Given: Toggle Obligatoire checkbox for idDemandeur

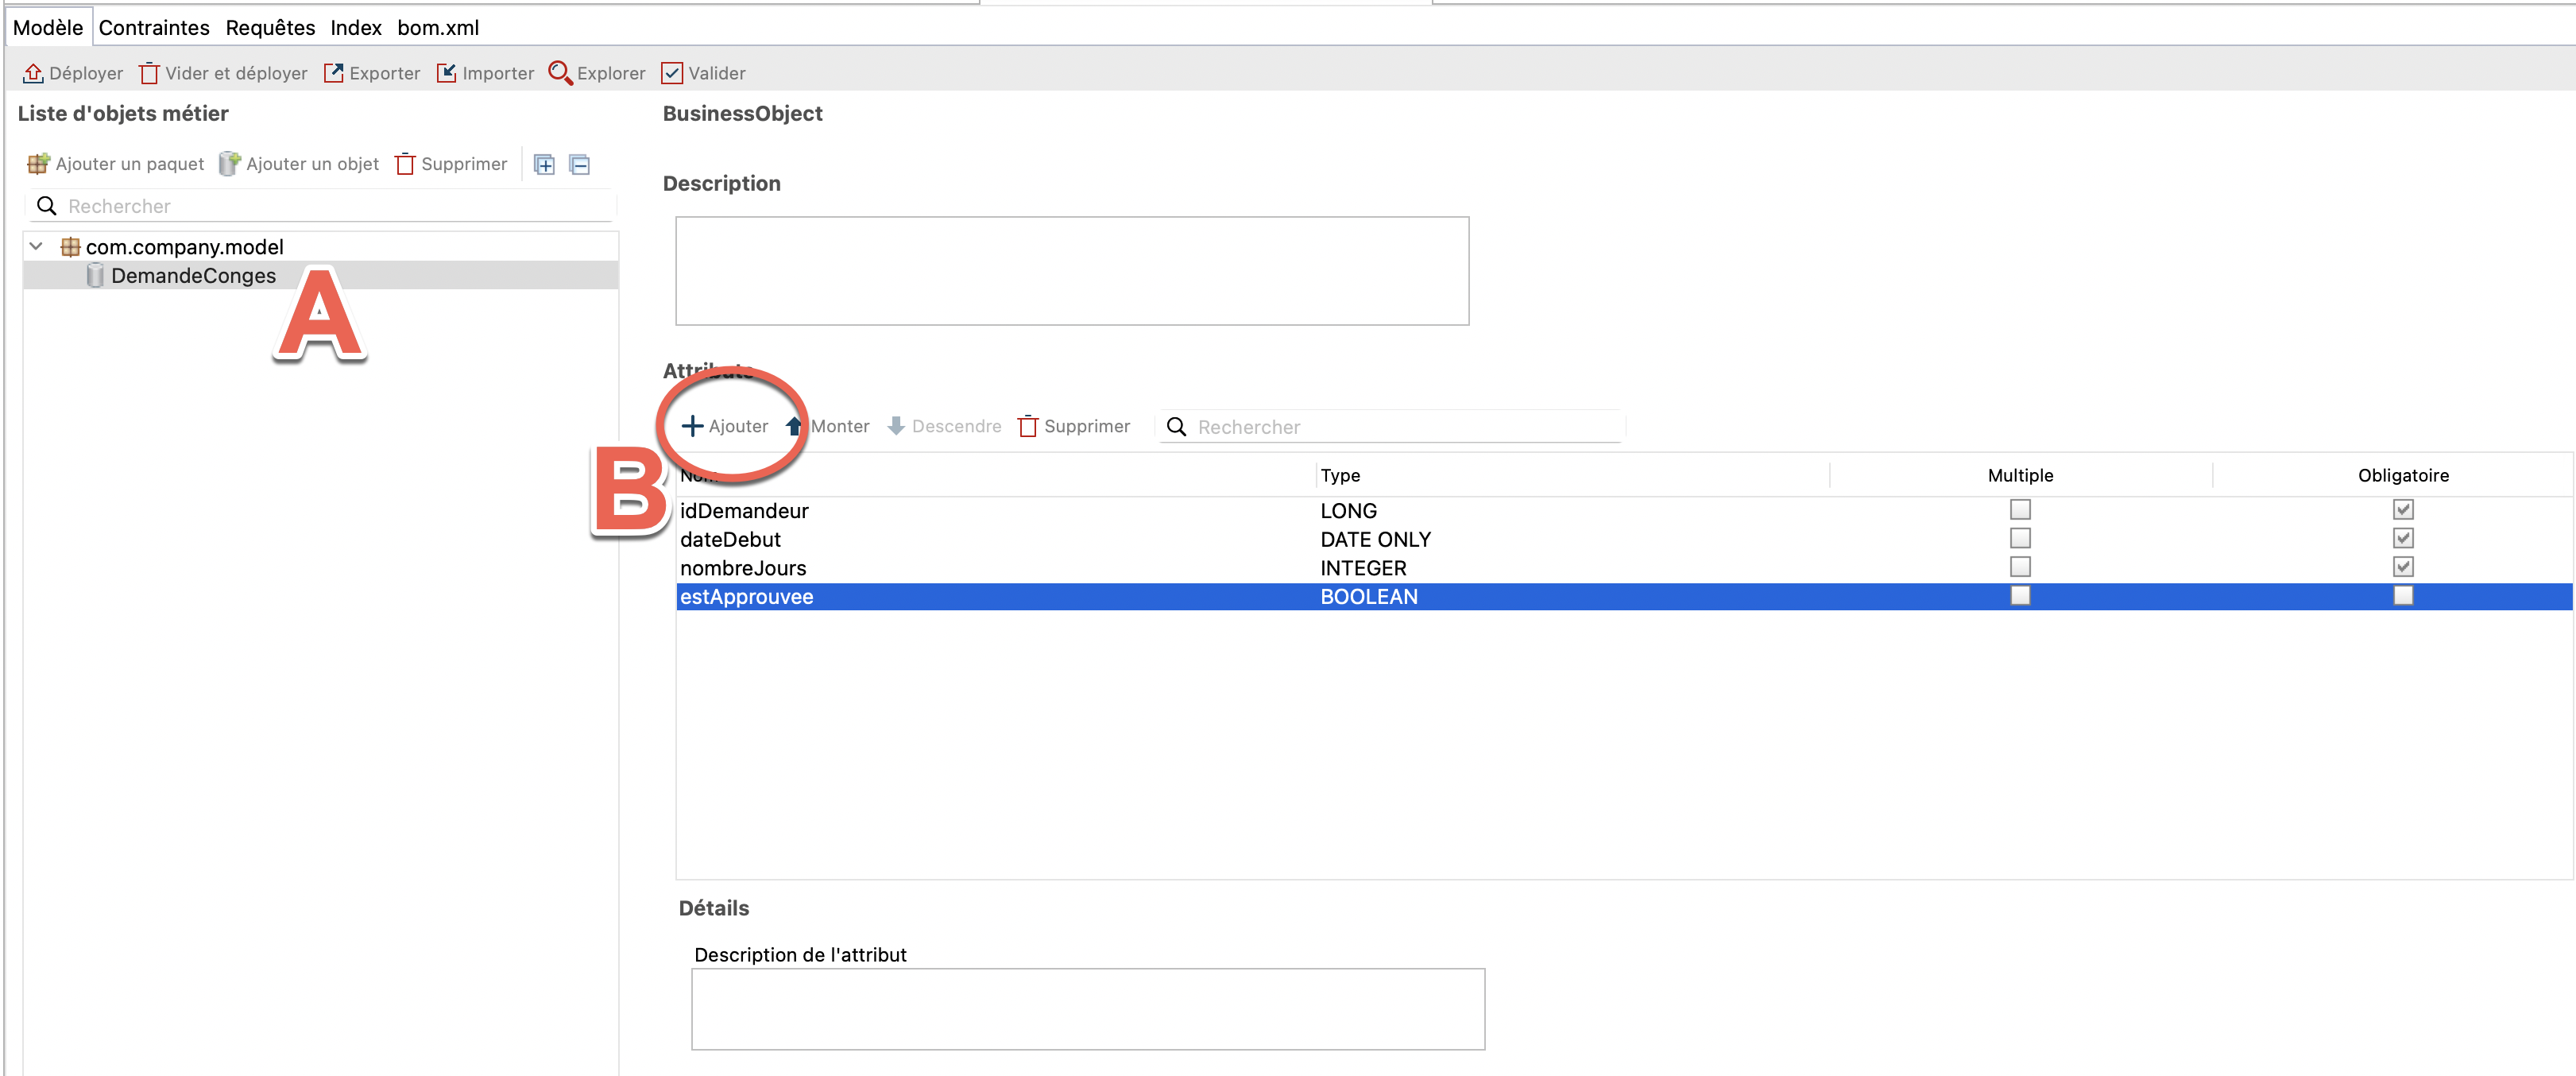Looking at the screenshot, I should pos(2403,510).
